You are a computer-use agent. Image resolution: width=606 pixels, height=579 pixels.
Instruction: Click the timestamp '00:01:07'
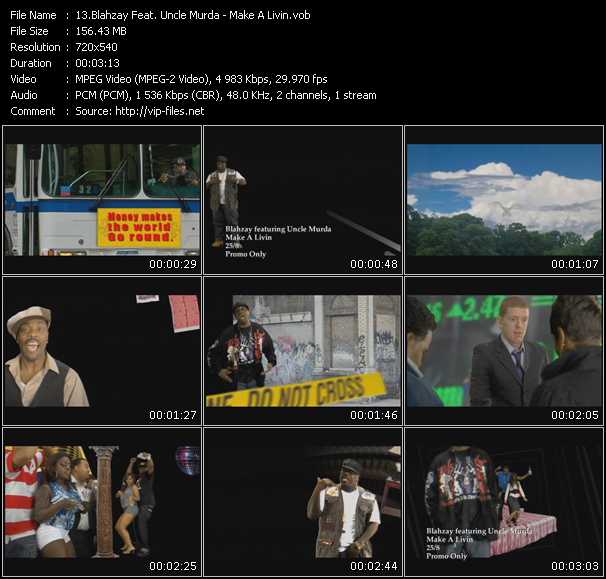[x=575, y=264]
